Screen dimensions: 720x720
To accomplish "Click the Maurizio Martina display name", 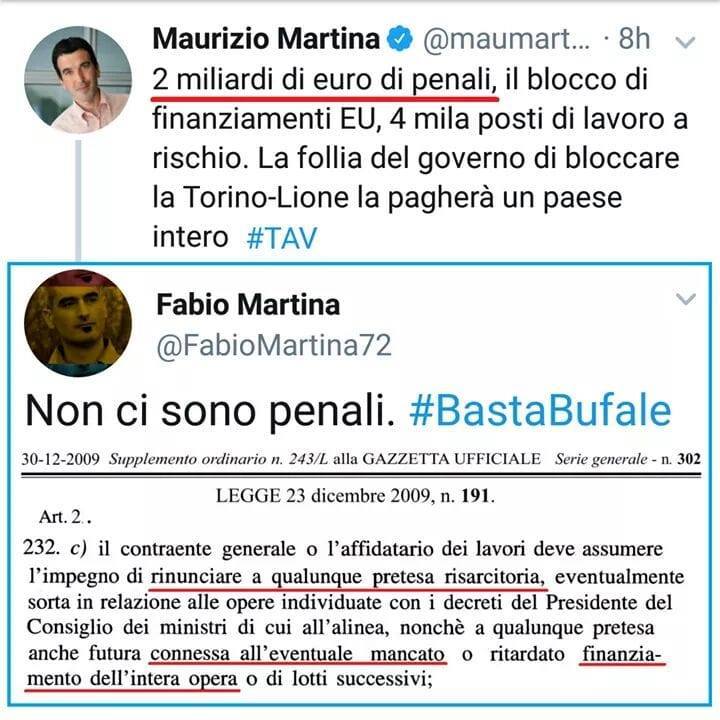I will coord(266,39).
